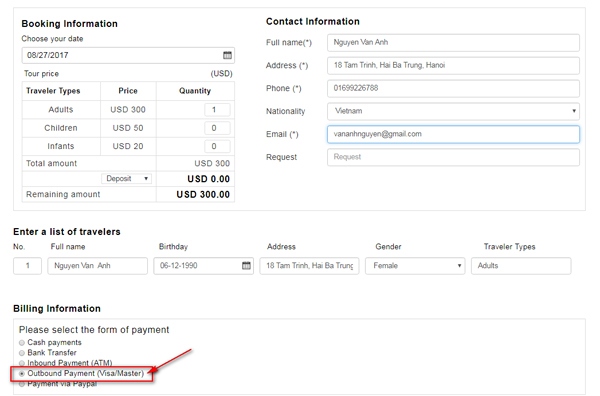This screenshot has height=396, width=600.
Task: Click the Choose your date label
Action: 52,39
